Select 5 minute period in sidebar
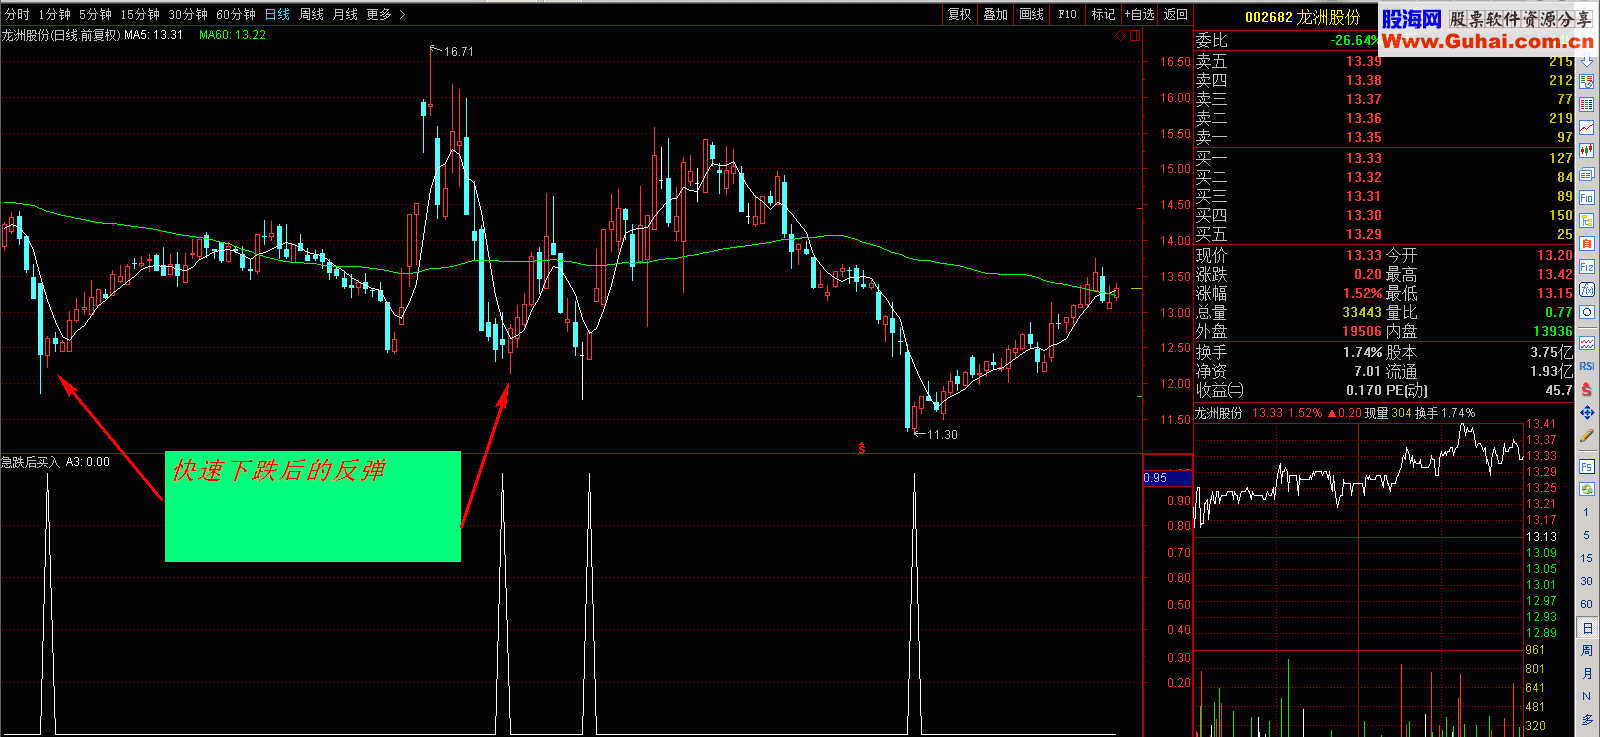Image resolution: width=1600 pixels, height=737 pixels. 1586,535
